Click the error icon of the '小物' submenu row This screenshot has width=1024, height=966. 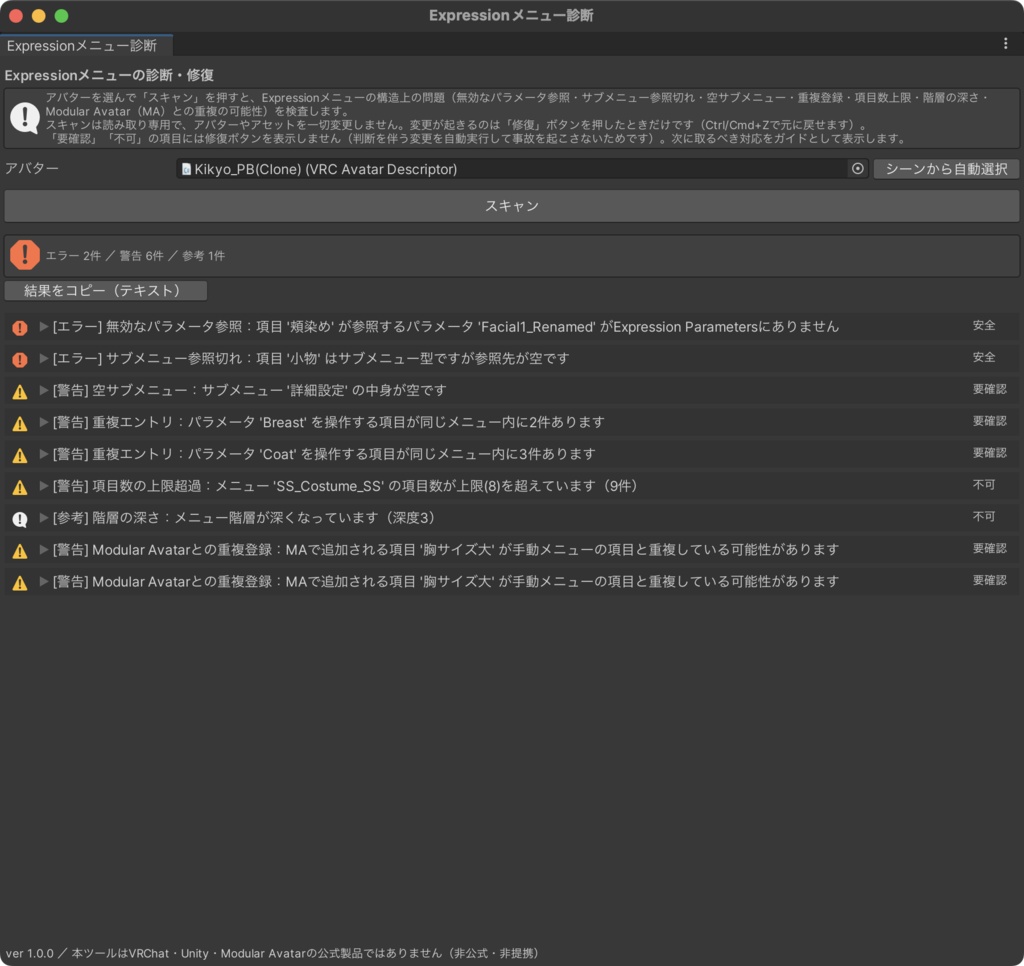click(20, 359)
